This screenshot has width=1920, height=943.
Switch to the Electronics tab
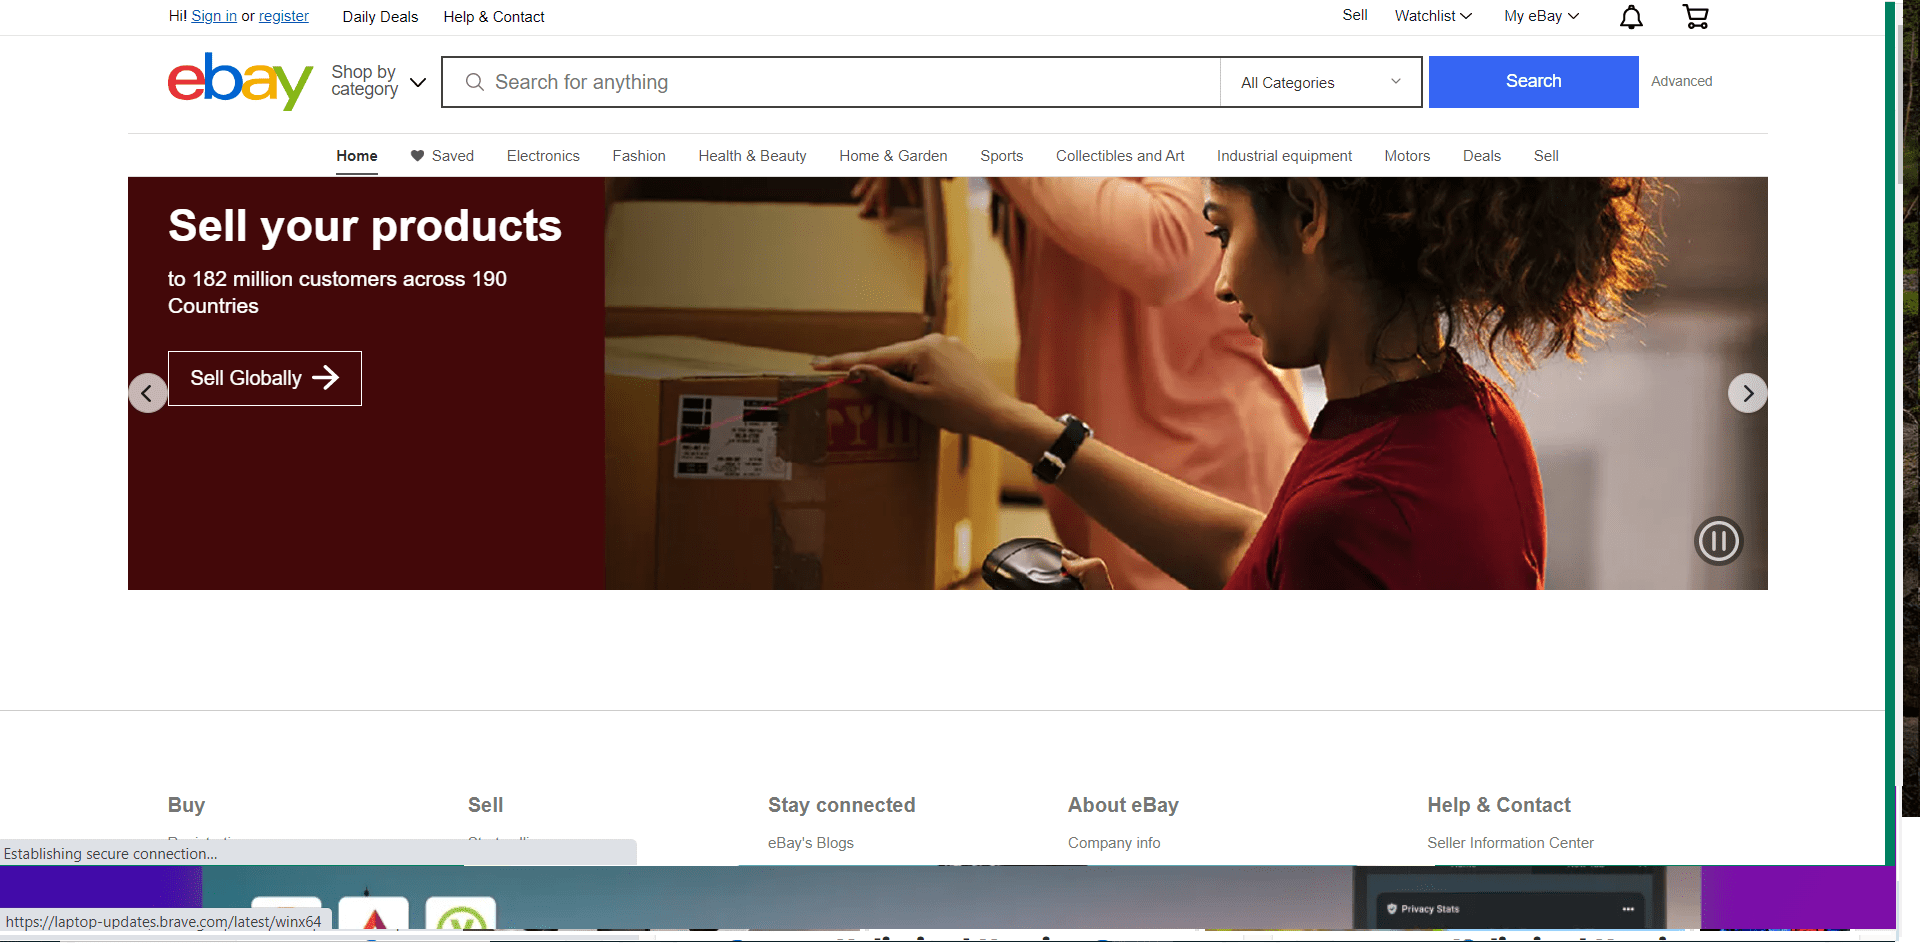[x=543, y=156]
